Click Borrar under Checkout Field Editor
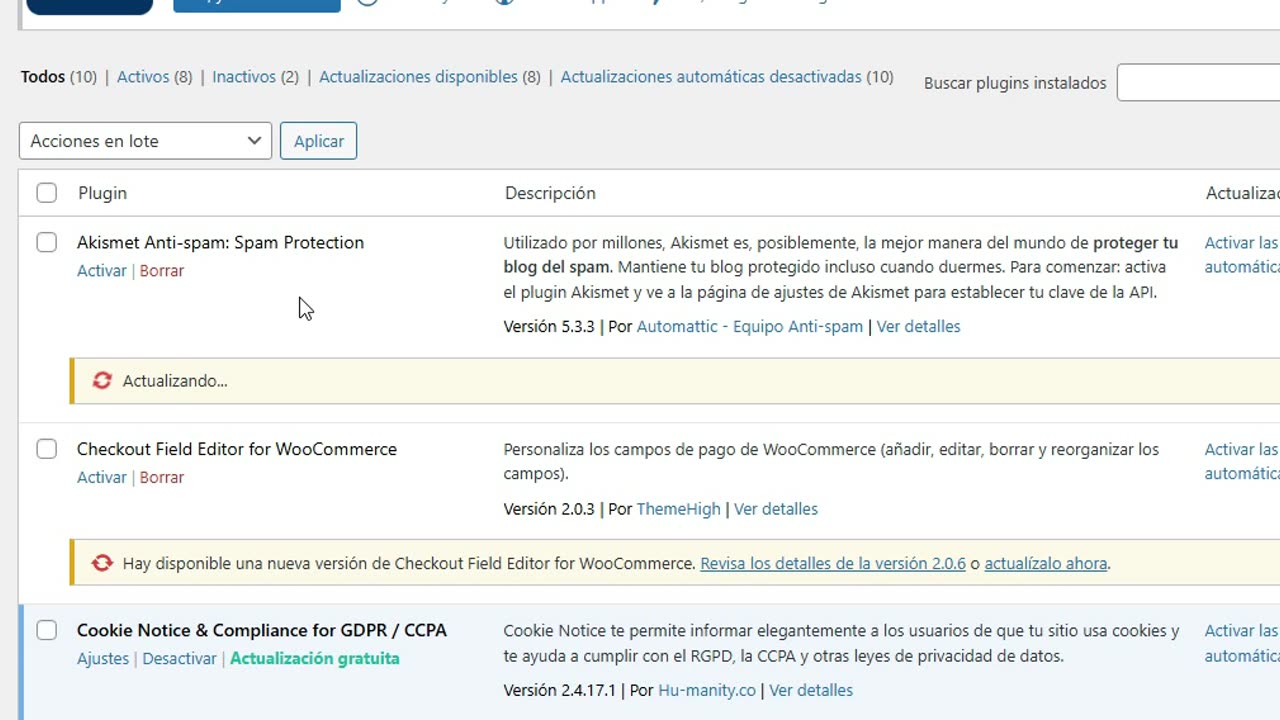 [162, 478]
